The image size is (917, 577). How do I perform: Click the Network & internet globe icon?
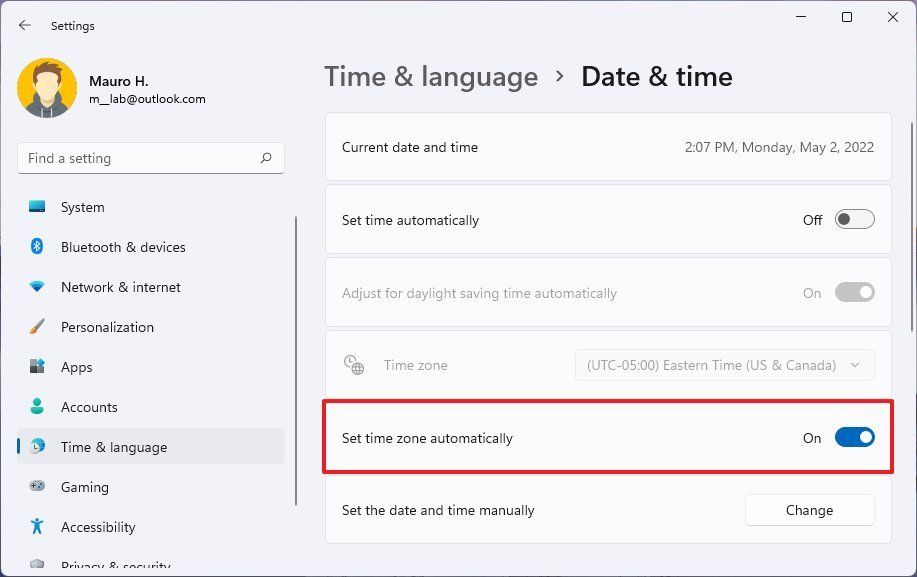coord(37,287)
